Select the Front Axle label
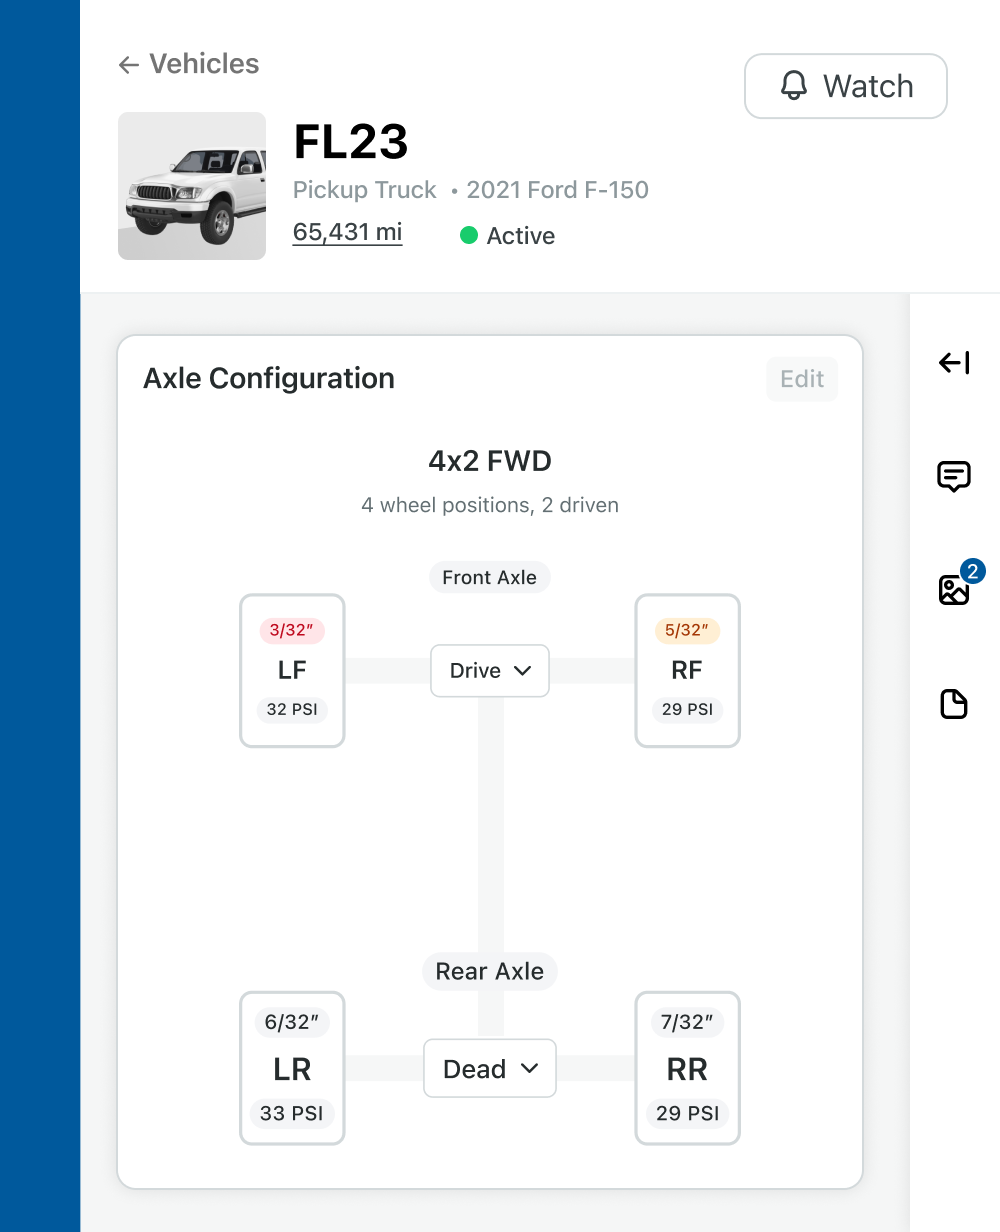 [x=489, y=577]
